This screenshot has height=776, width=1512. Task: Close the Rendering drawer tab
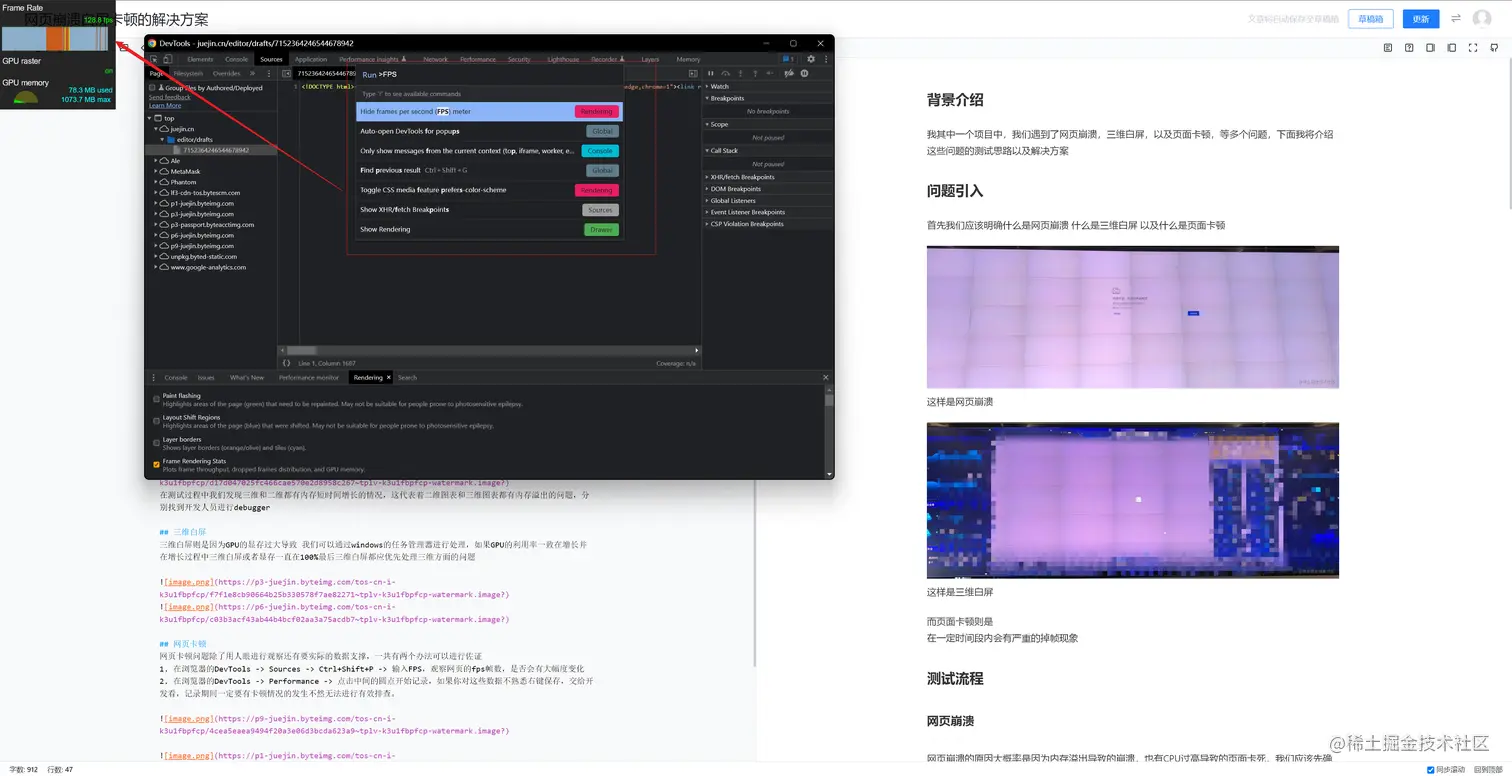pyautogui.click(x=388, y=378)
